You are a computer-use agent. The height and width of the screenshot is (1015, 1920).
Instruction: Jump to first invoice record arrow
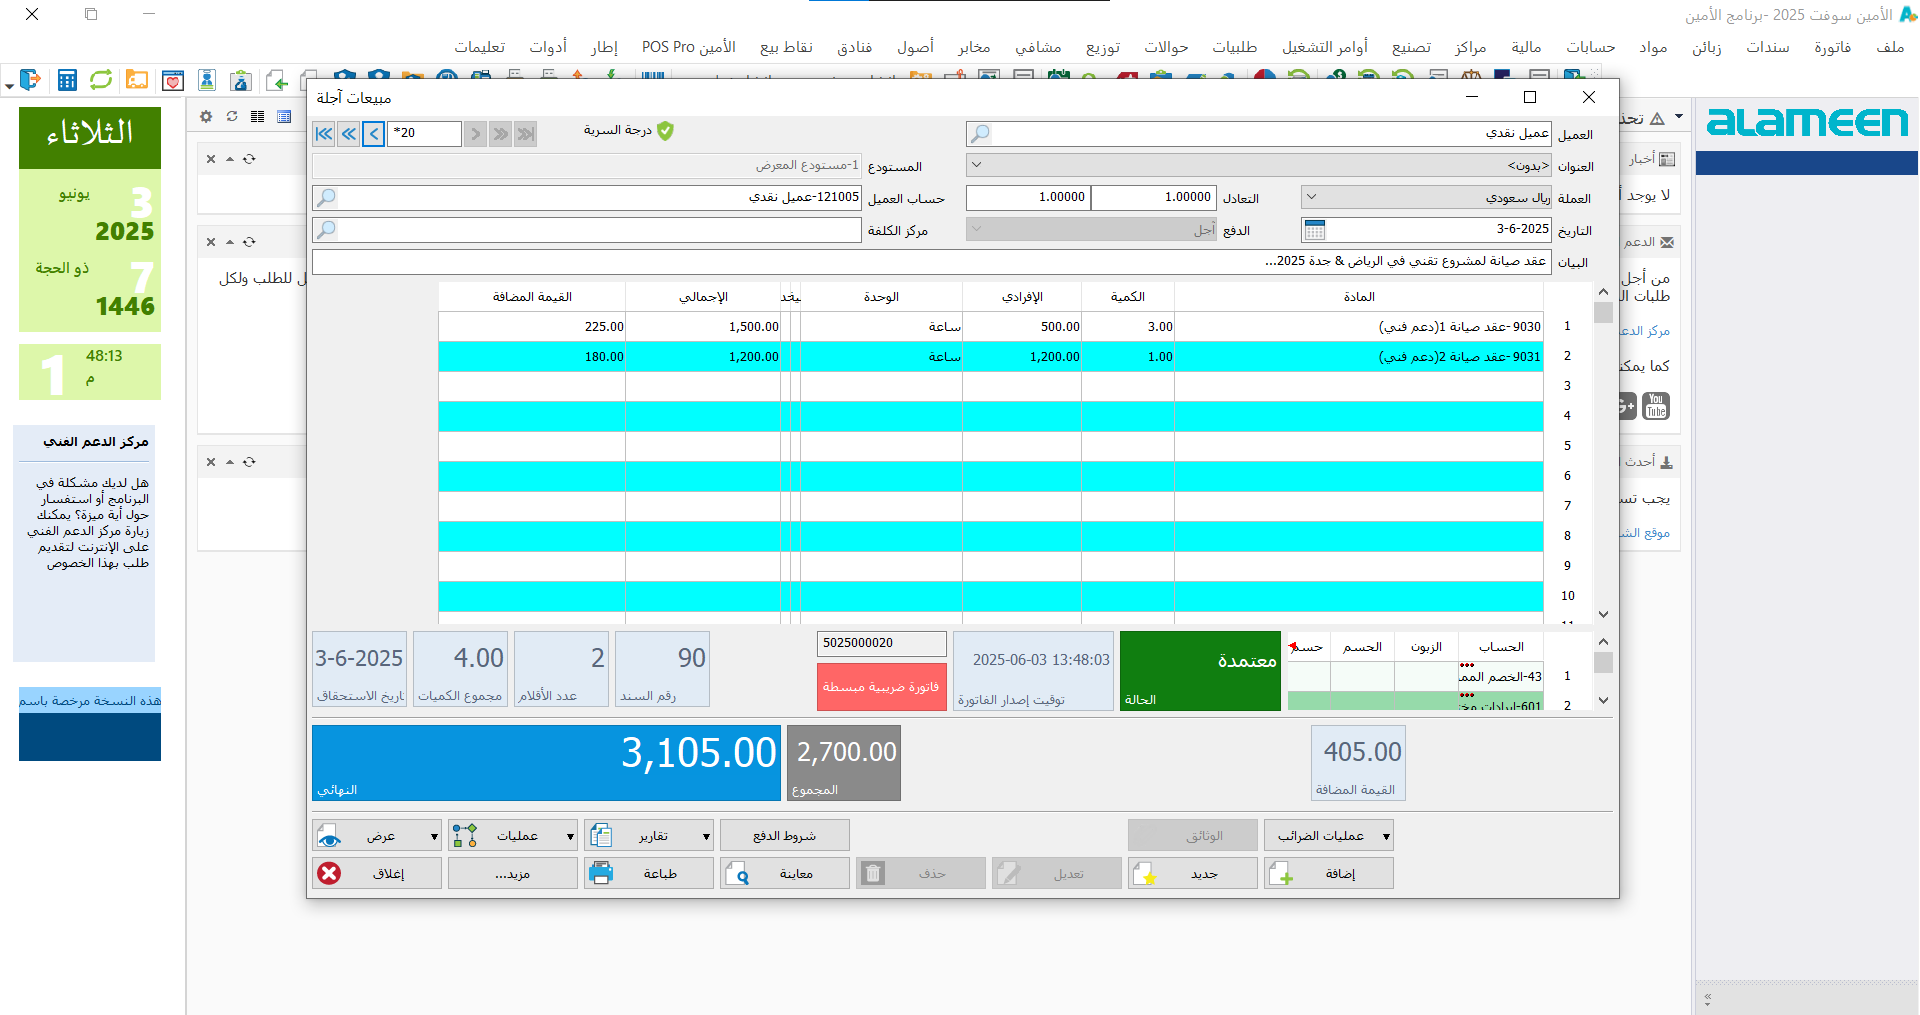click(324, 133)
